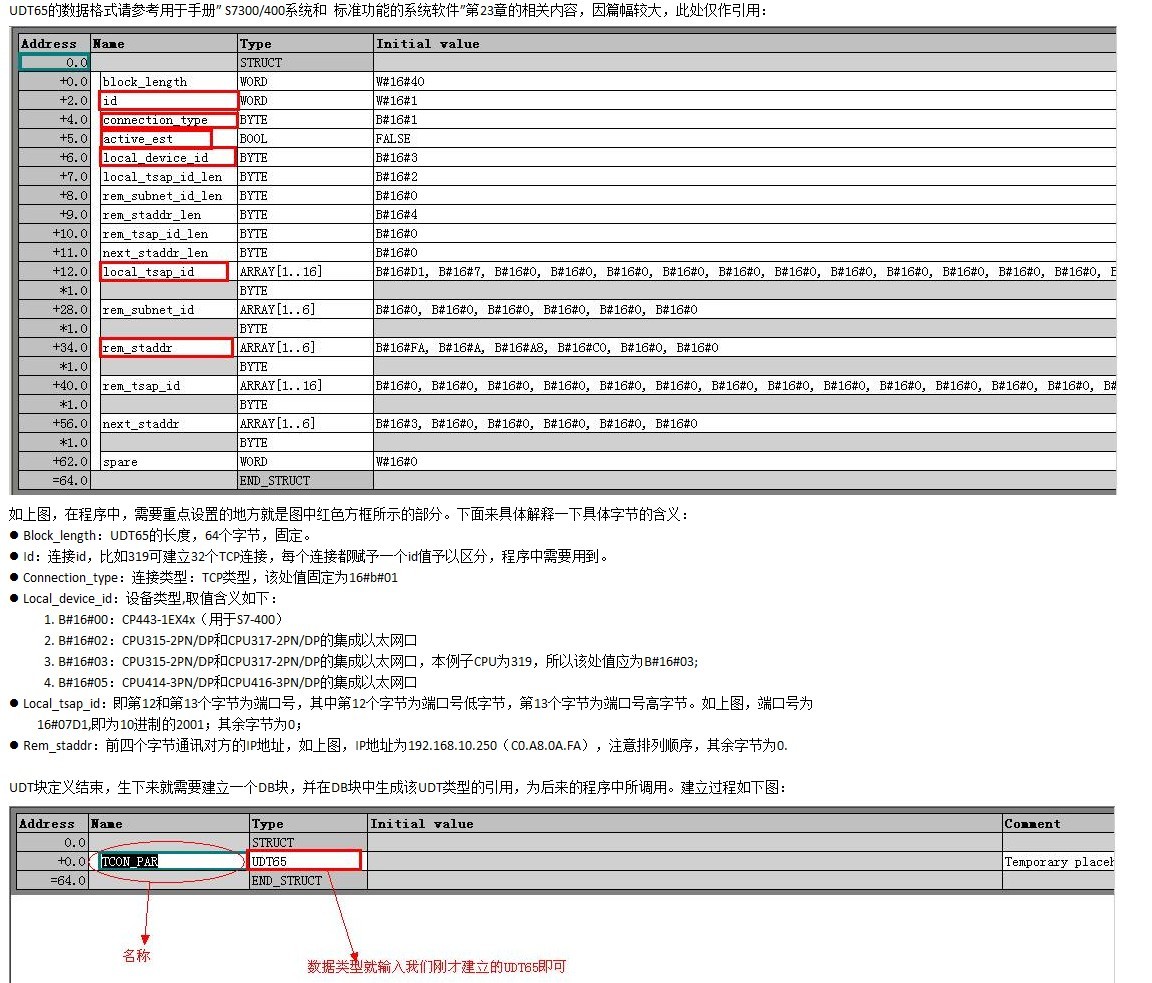Click the rem_tsap_id name cell
The height and width of the screenshot is (983, 1152).
pos(168,386)
